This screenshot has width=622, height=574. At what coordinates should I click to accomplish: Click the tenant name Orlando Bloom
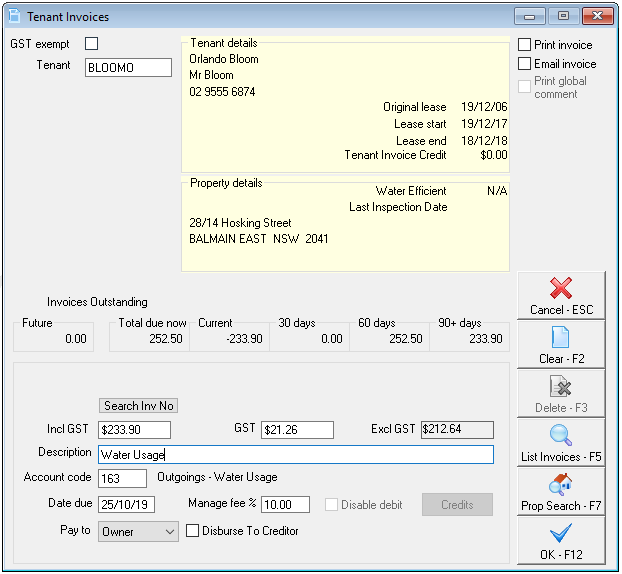[224, 59]
